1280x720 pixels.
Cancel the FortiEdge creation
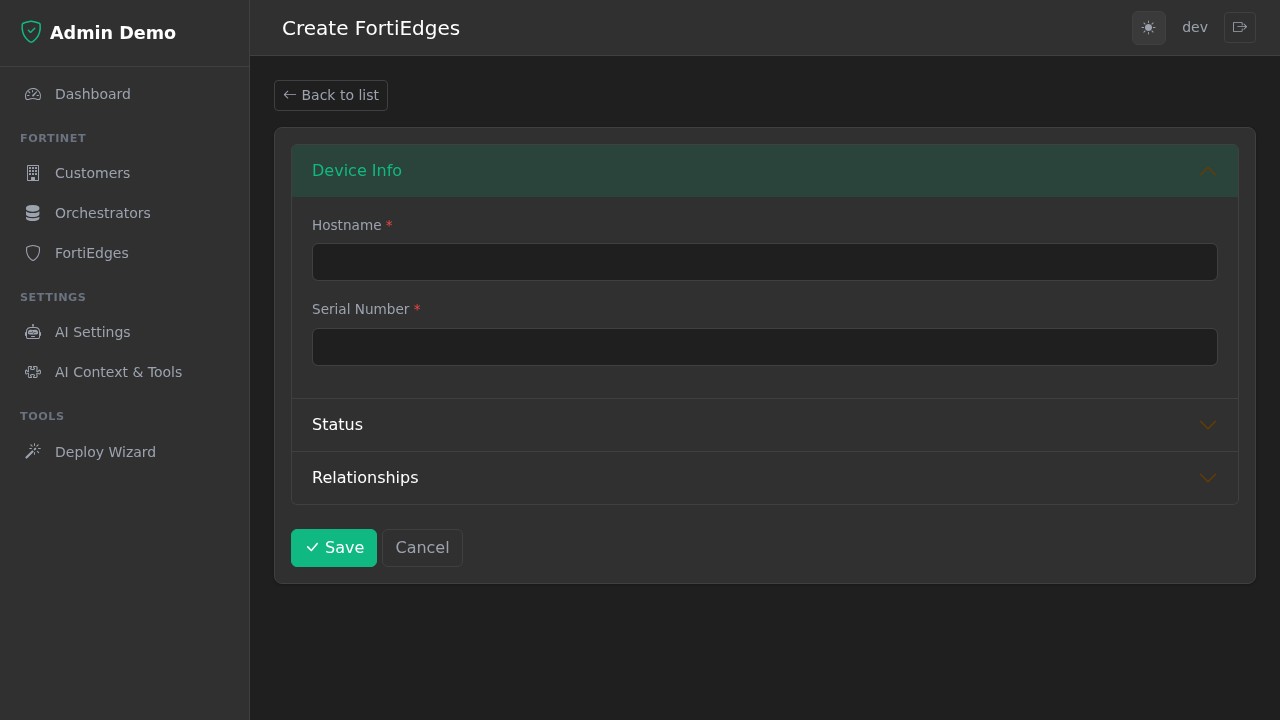coord(422,548)
